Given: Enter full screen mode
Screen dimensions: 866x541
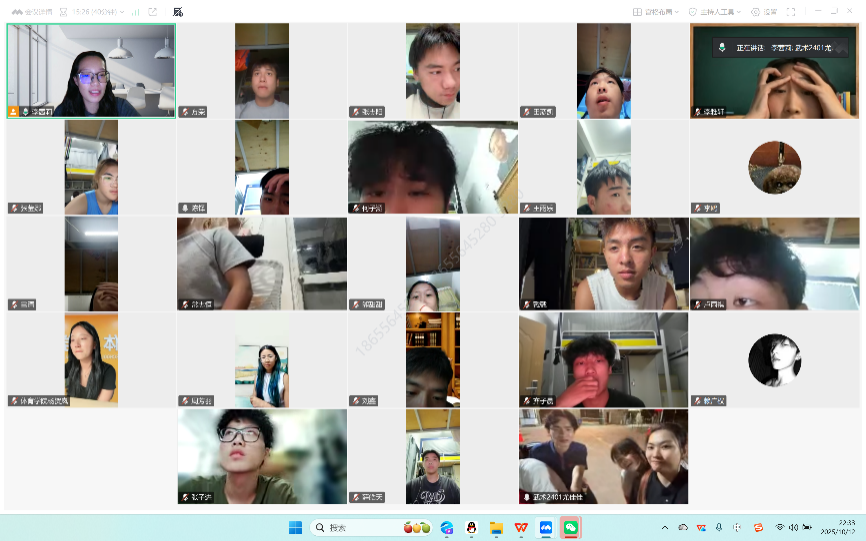Looking at the screenshot, I should (791, 12).
